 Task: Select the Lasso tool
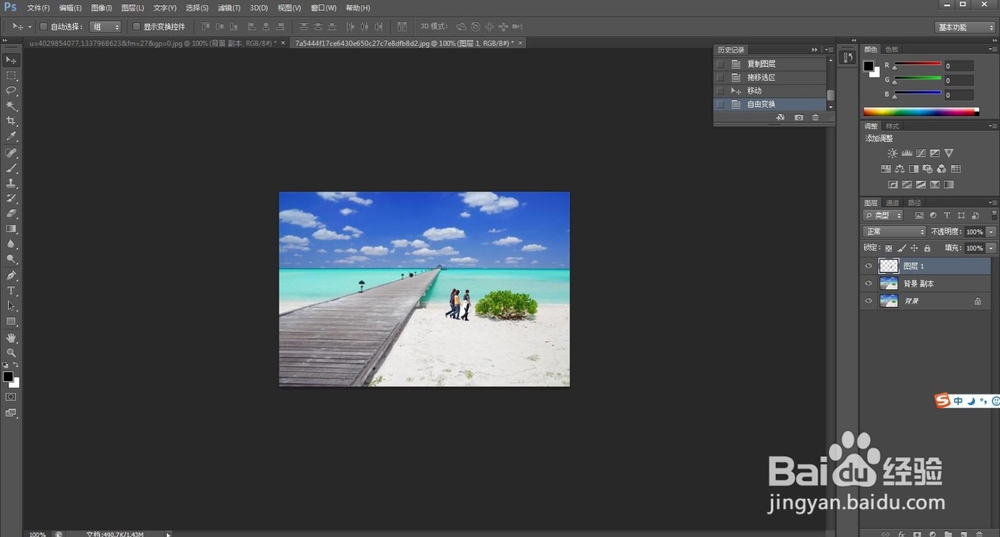click(11, 91)
